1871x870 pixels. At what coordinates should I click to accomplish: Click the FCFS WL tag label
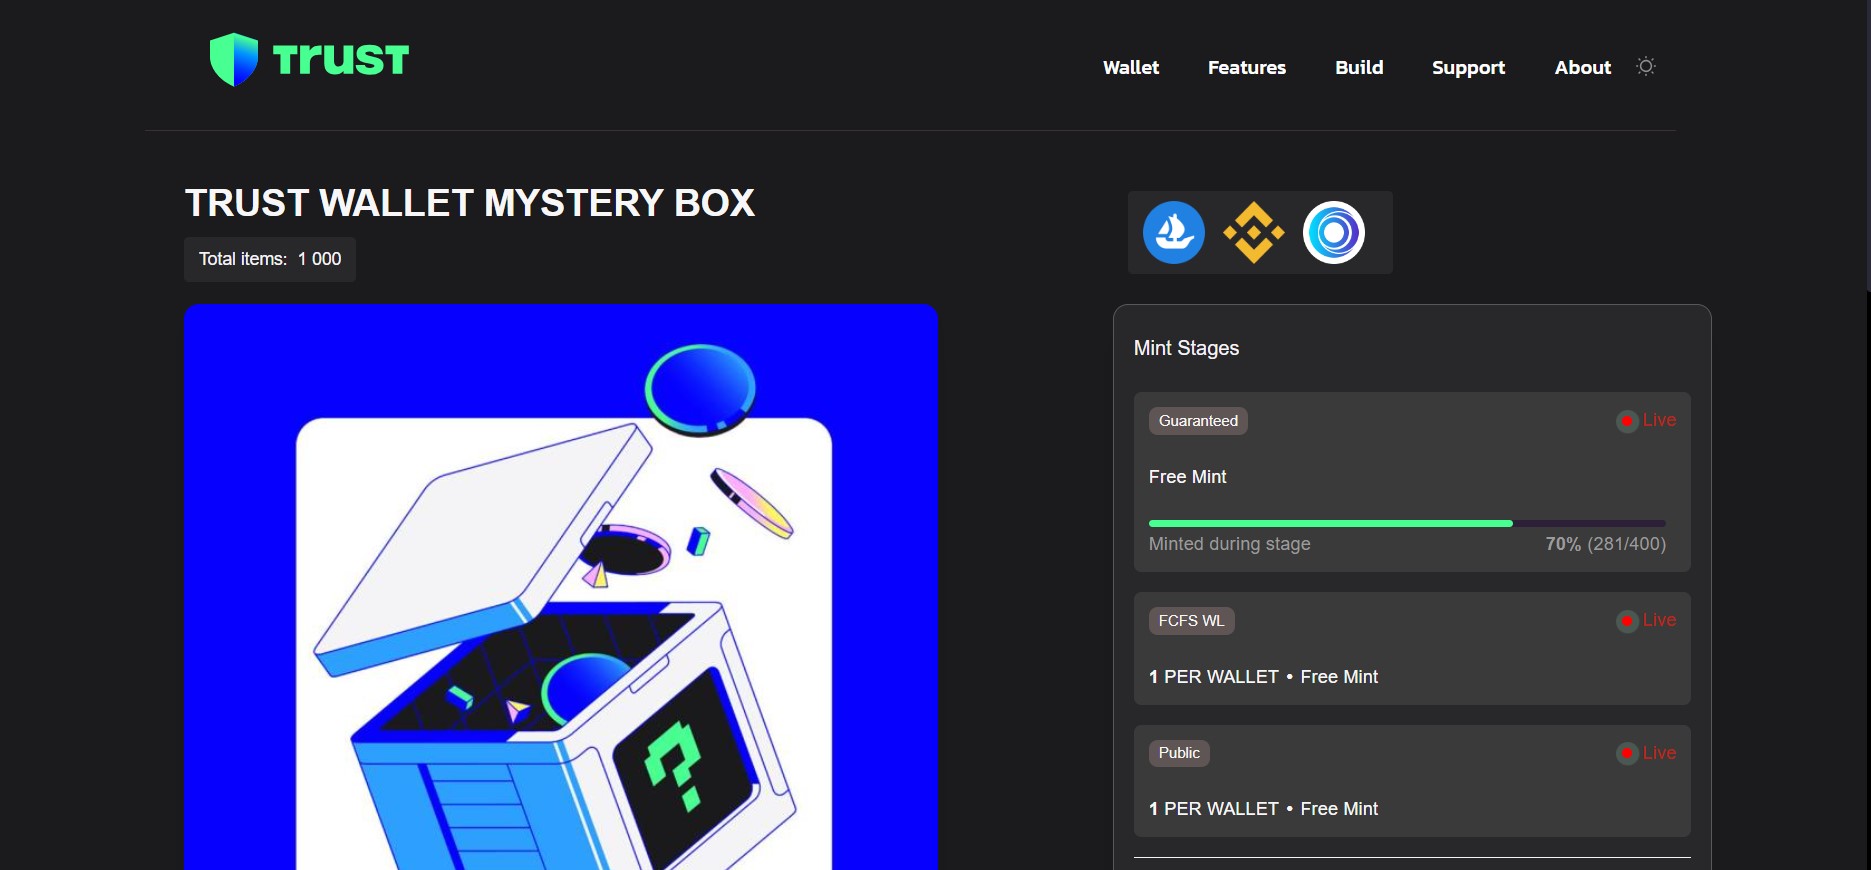tap(1191, 621)
